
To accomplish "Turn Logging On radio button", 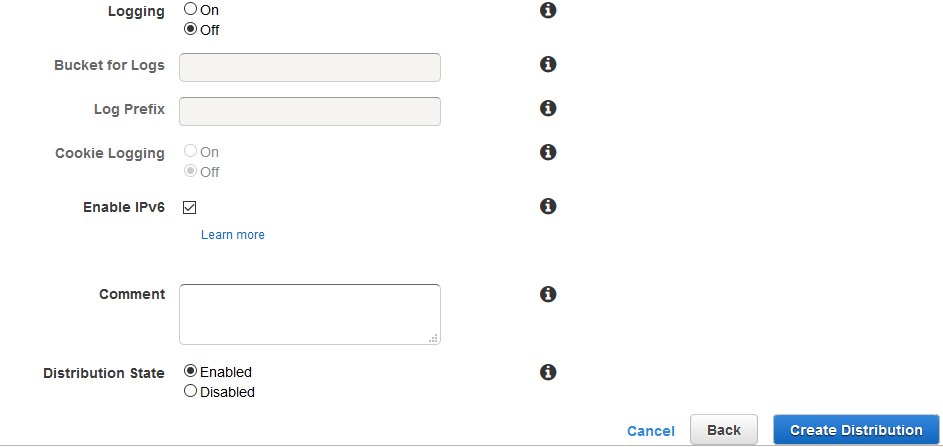I will 191,10.
